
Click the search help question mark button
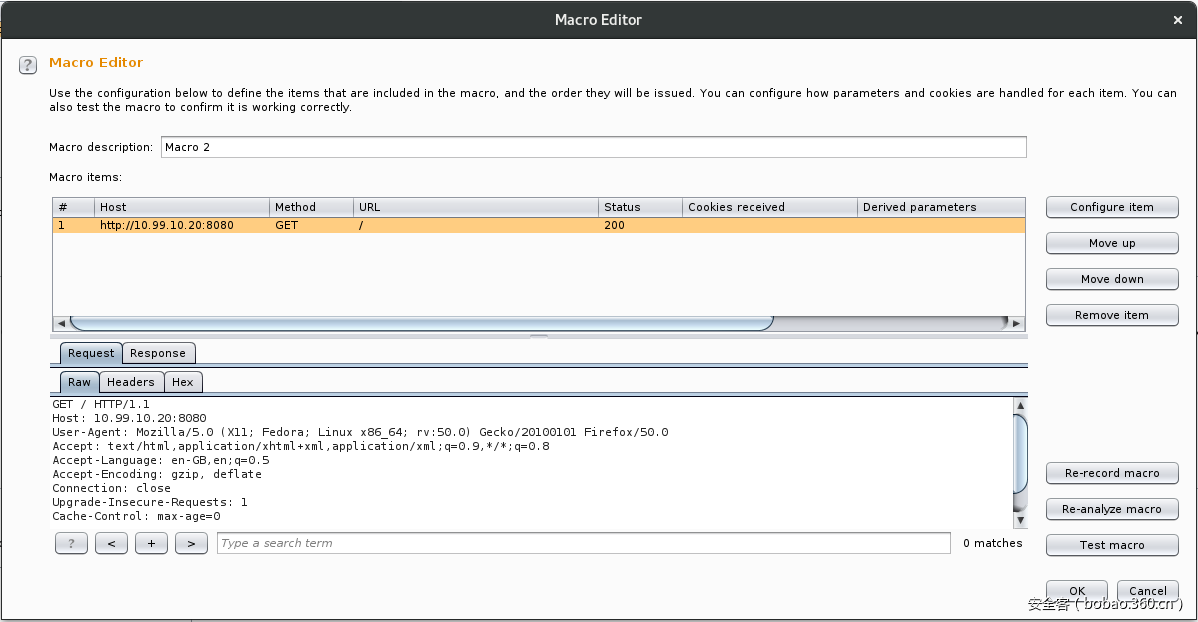(x=71, y=543)
